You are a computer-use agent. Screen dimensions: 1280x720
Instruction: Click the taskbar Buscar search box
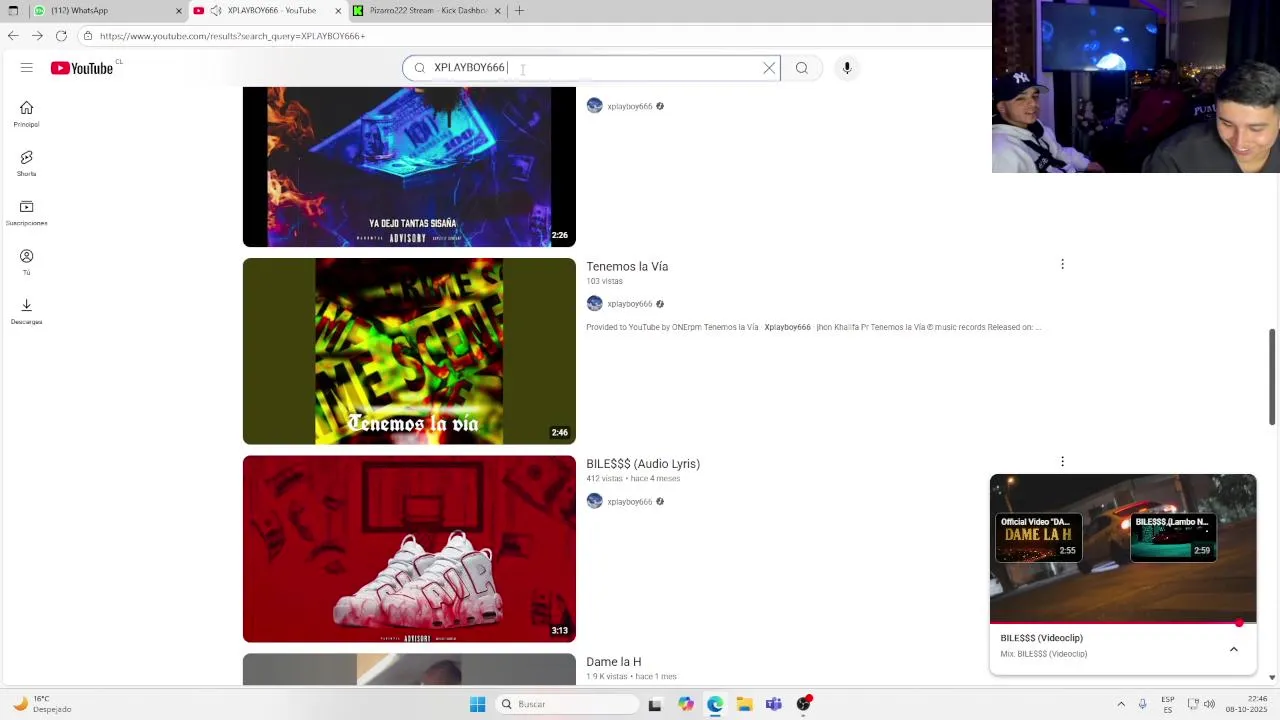click(x=568, y=704)
